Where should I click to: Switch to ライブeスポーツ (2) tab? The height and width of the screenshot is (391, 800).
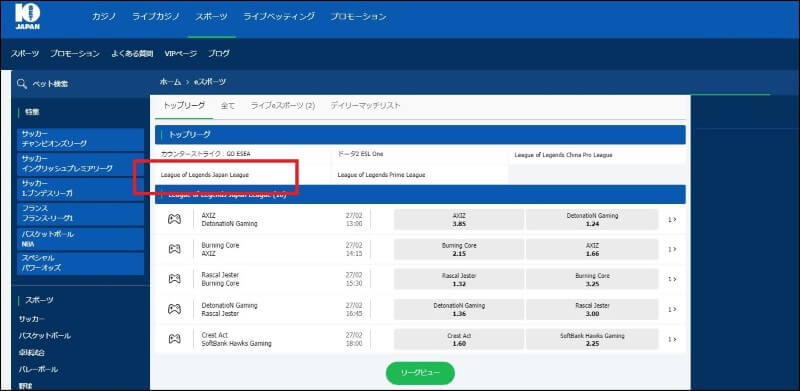click(283, 106)
